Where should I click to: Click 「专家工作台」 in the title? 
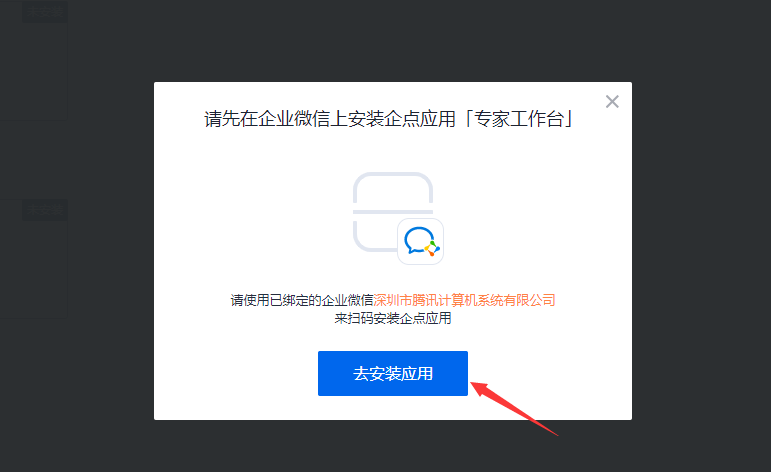519,119
